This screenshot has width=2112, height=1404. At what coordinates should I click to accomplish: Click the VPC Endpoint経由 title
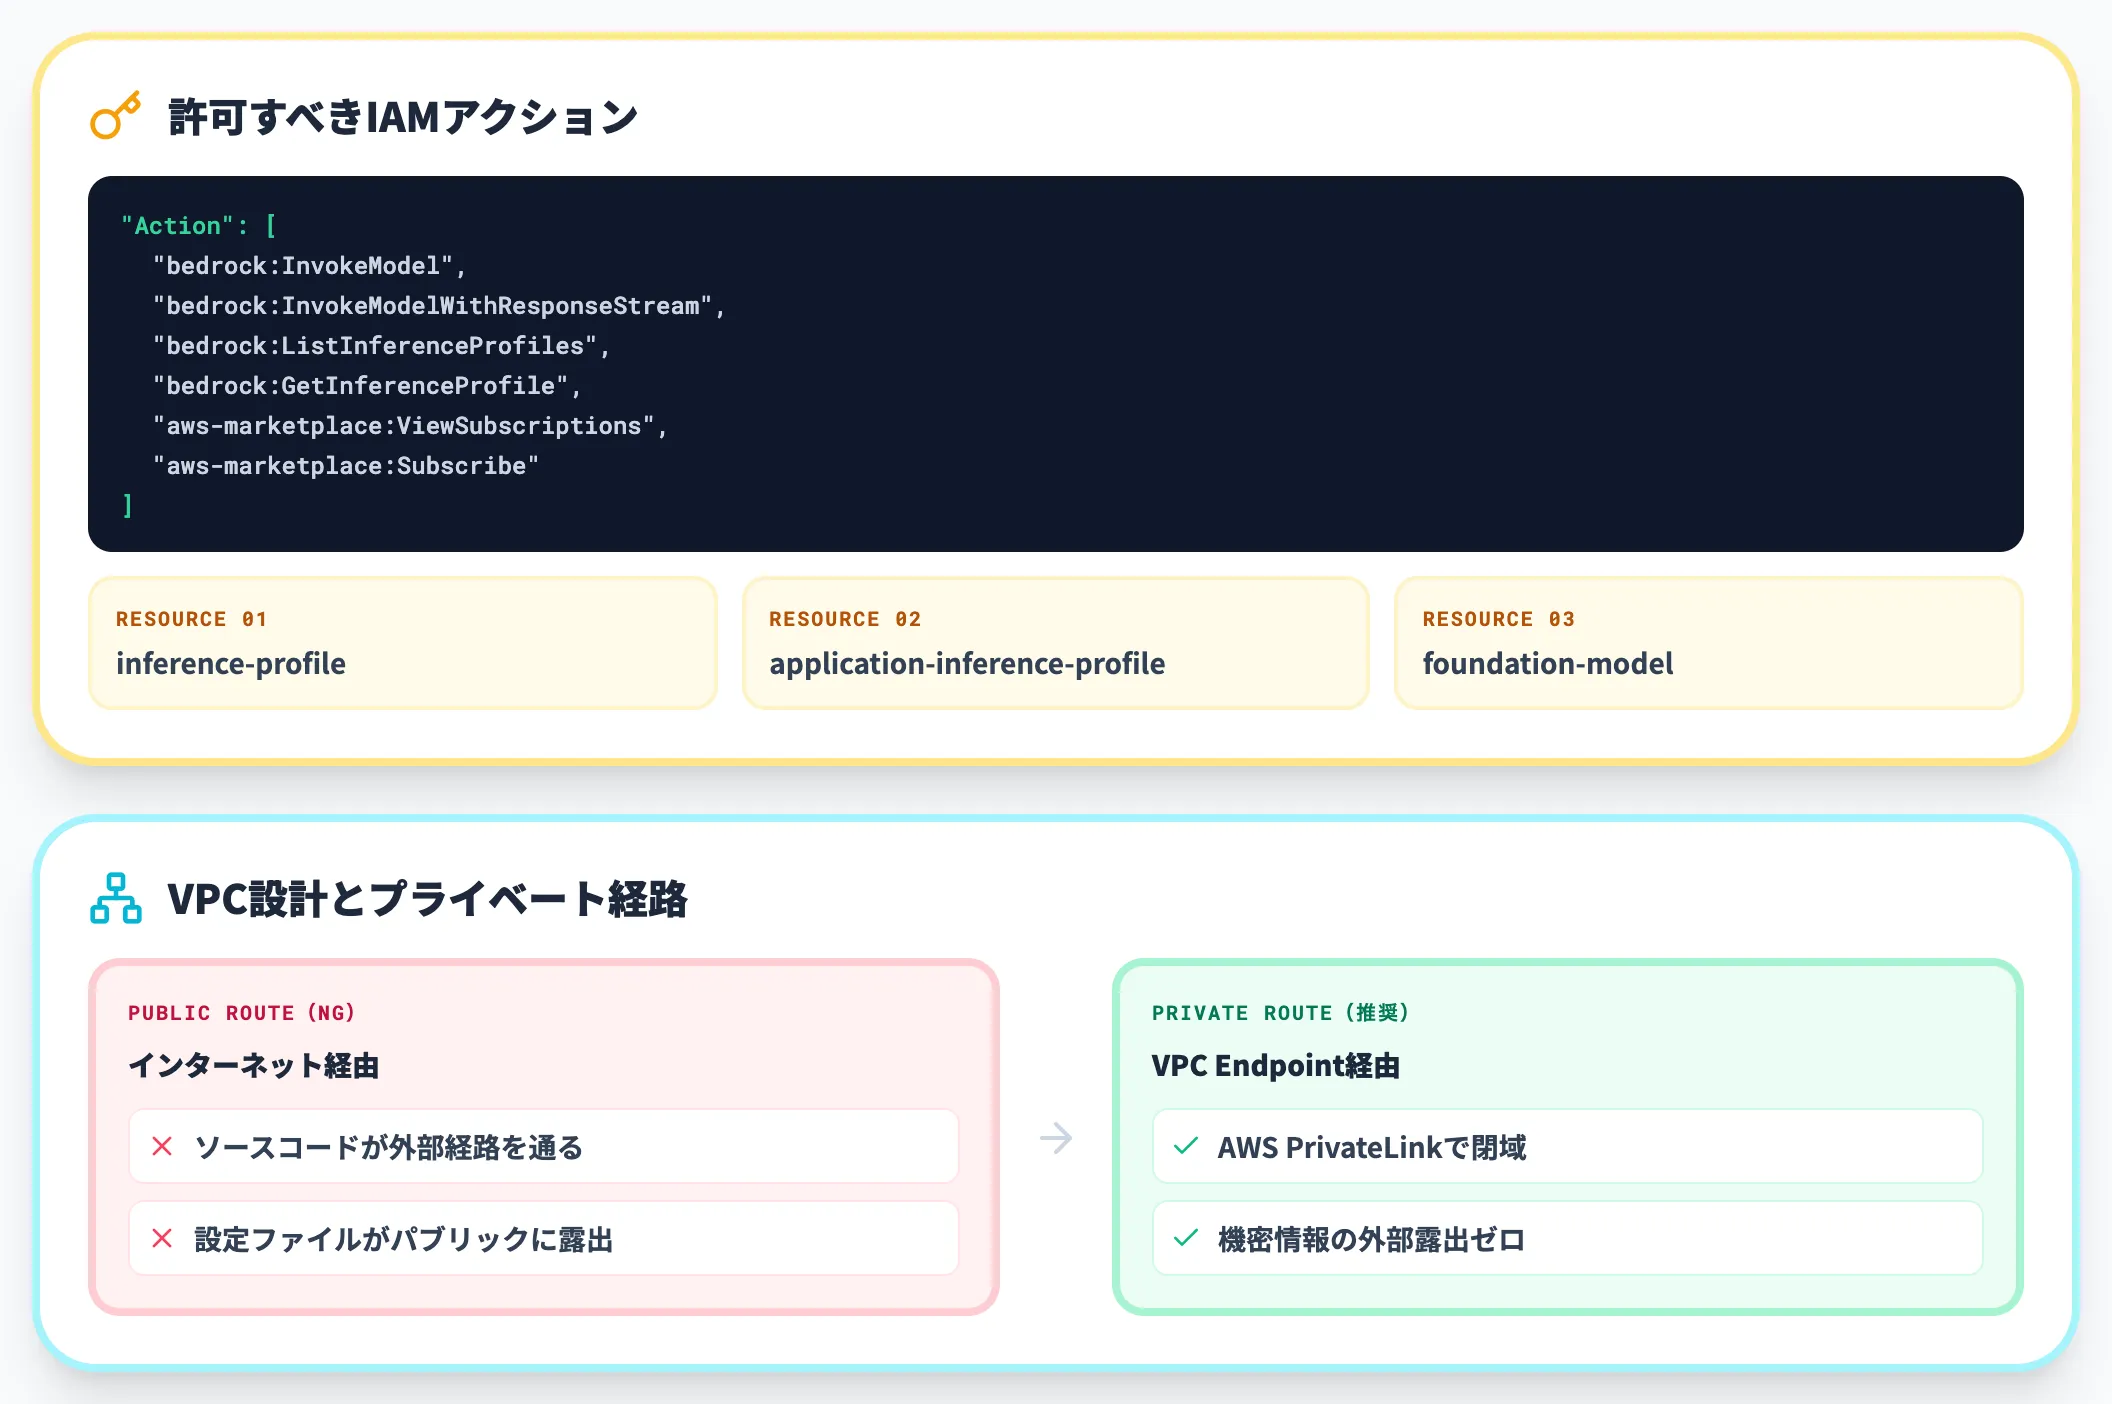(x=1276, y=1066)
